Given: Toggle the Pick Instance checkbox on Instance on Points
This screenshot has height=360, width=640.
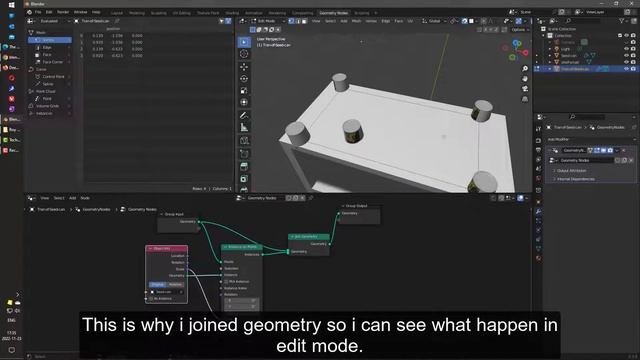Looking at the screenshot, I should point(226,282).
